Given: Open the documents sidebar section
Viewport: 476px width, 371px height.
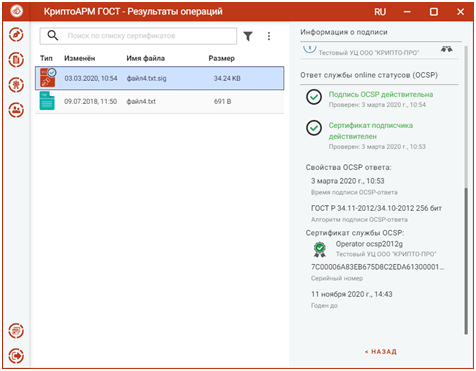Looking at the screenshot, I should tap(16, 60).
